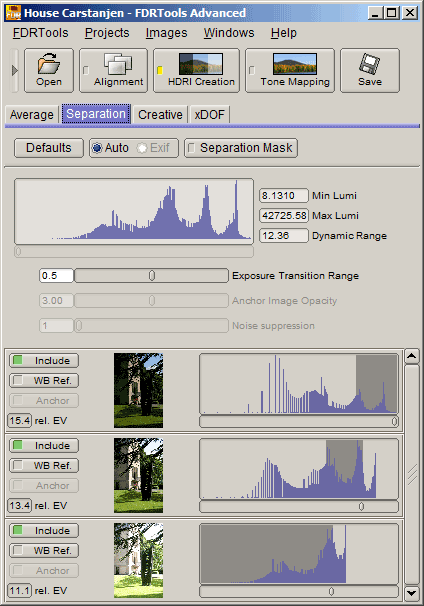Toggle Include for the 15.4 EV image

pyautogui.click(x=44, y=361)
